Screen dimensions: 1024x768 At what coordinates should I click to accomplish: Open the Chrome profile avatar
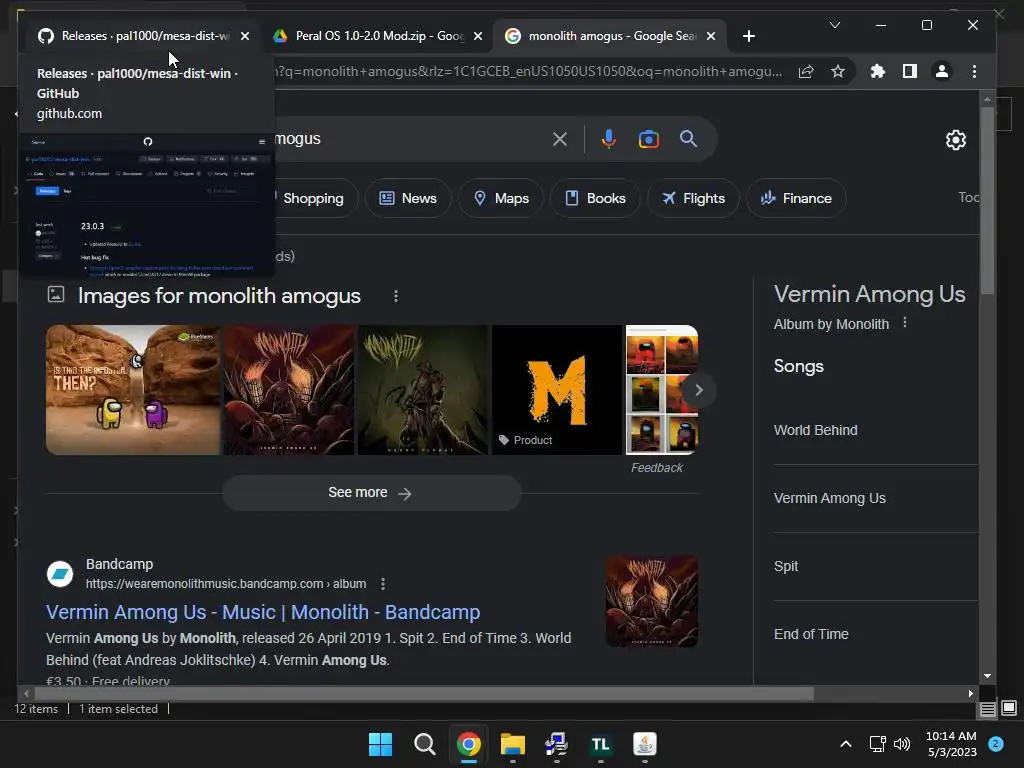(x=942, y=71)
